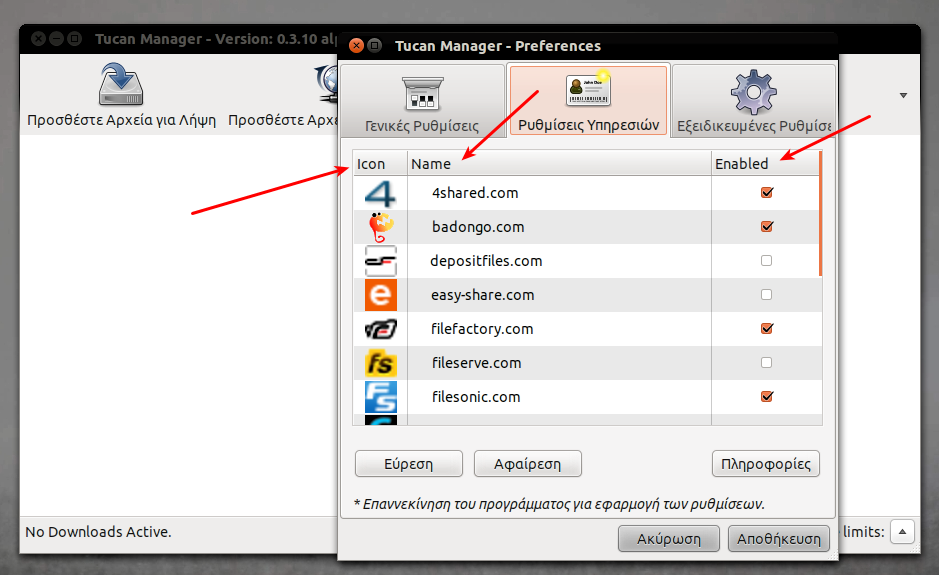Image resolution: width=939 pixels, height=575 pixels.
Task: Expand the limits panel arrow button
Action: (x=902, y=531)
